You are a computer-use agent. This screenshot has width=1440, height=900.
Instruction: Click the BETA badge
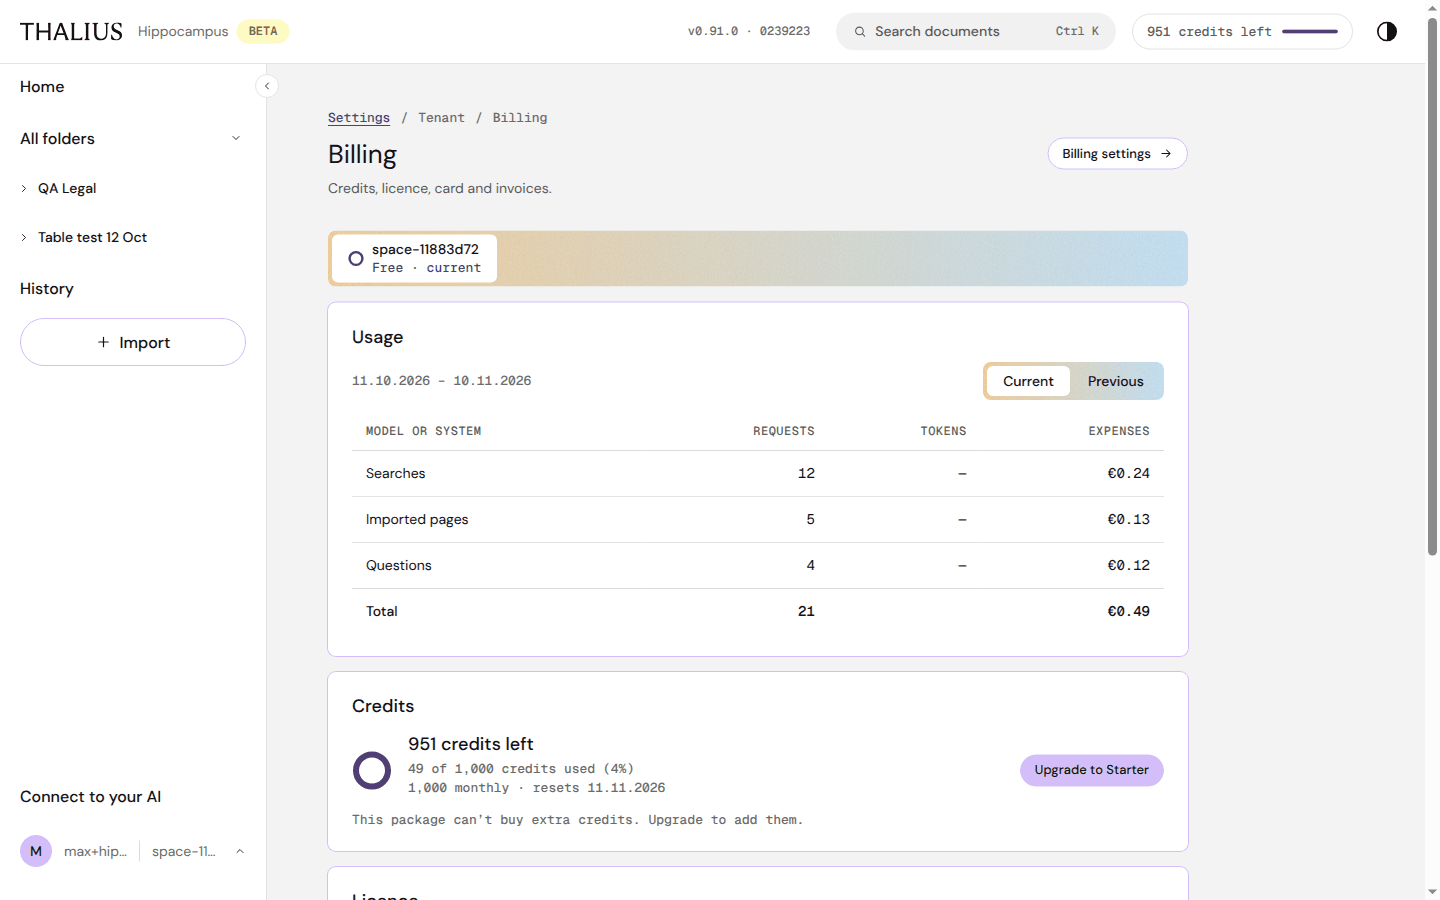(x=263, y=31)
